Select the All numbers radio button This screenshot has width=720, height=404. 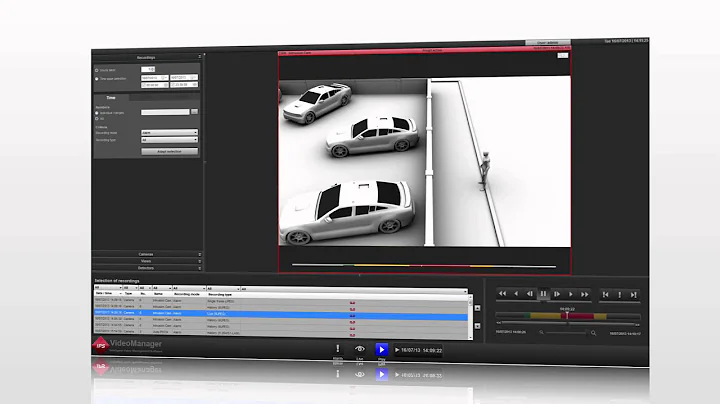pyautogui.click(x=97, y=119)
